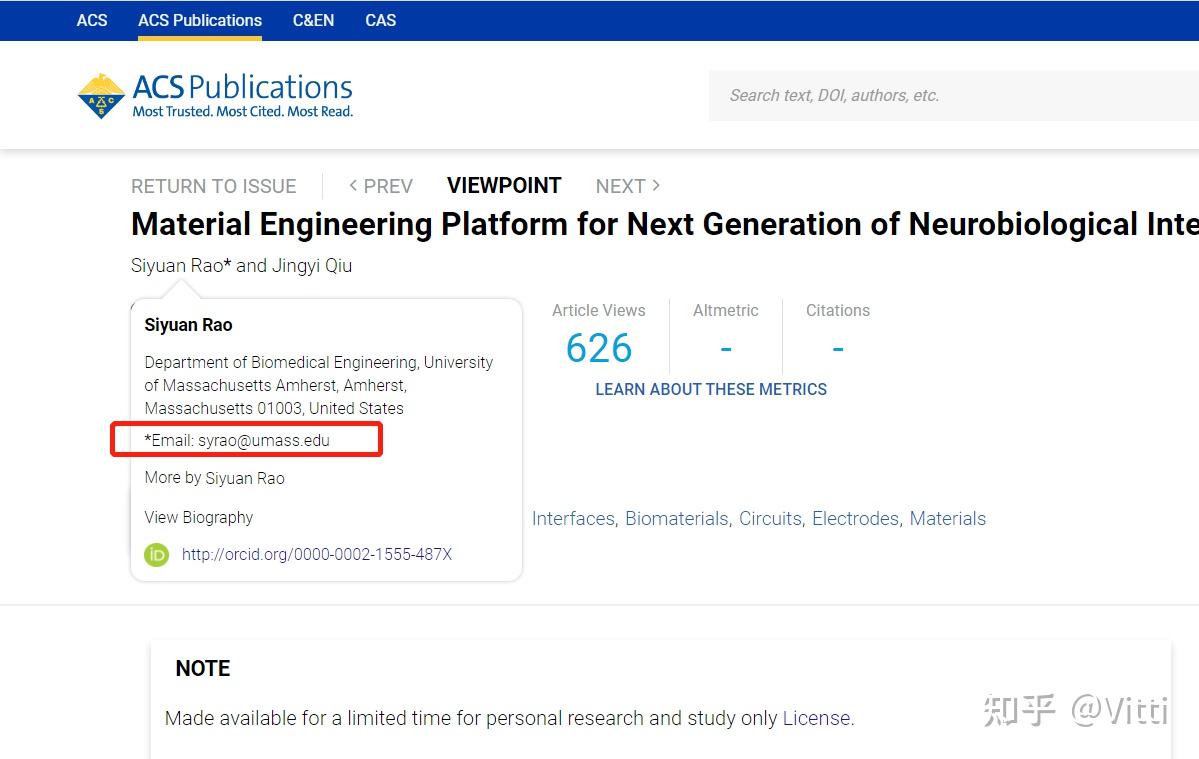Click the Siyuan Rao popup heading
This screenshot has width=1199, height=759.
point(188,325)
